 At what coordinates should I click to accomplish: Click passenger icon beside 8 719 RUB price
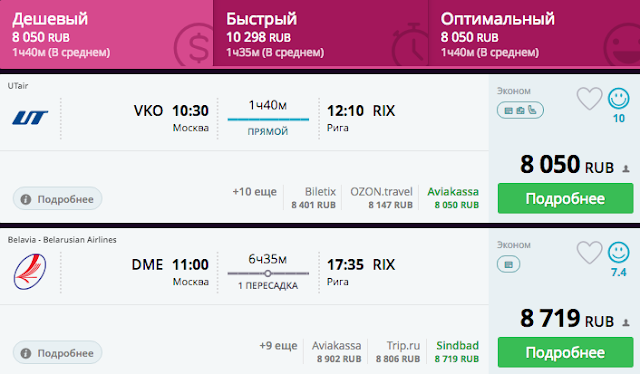(626, 323)
